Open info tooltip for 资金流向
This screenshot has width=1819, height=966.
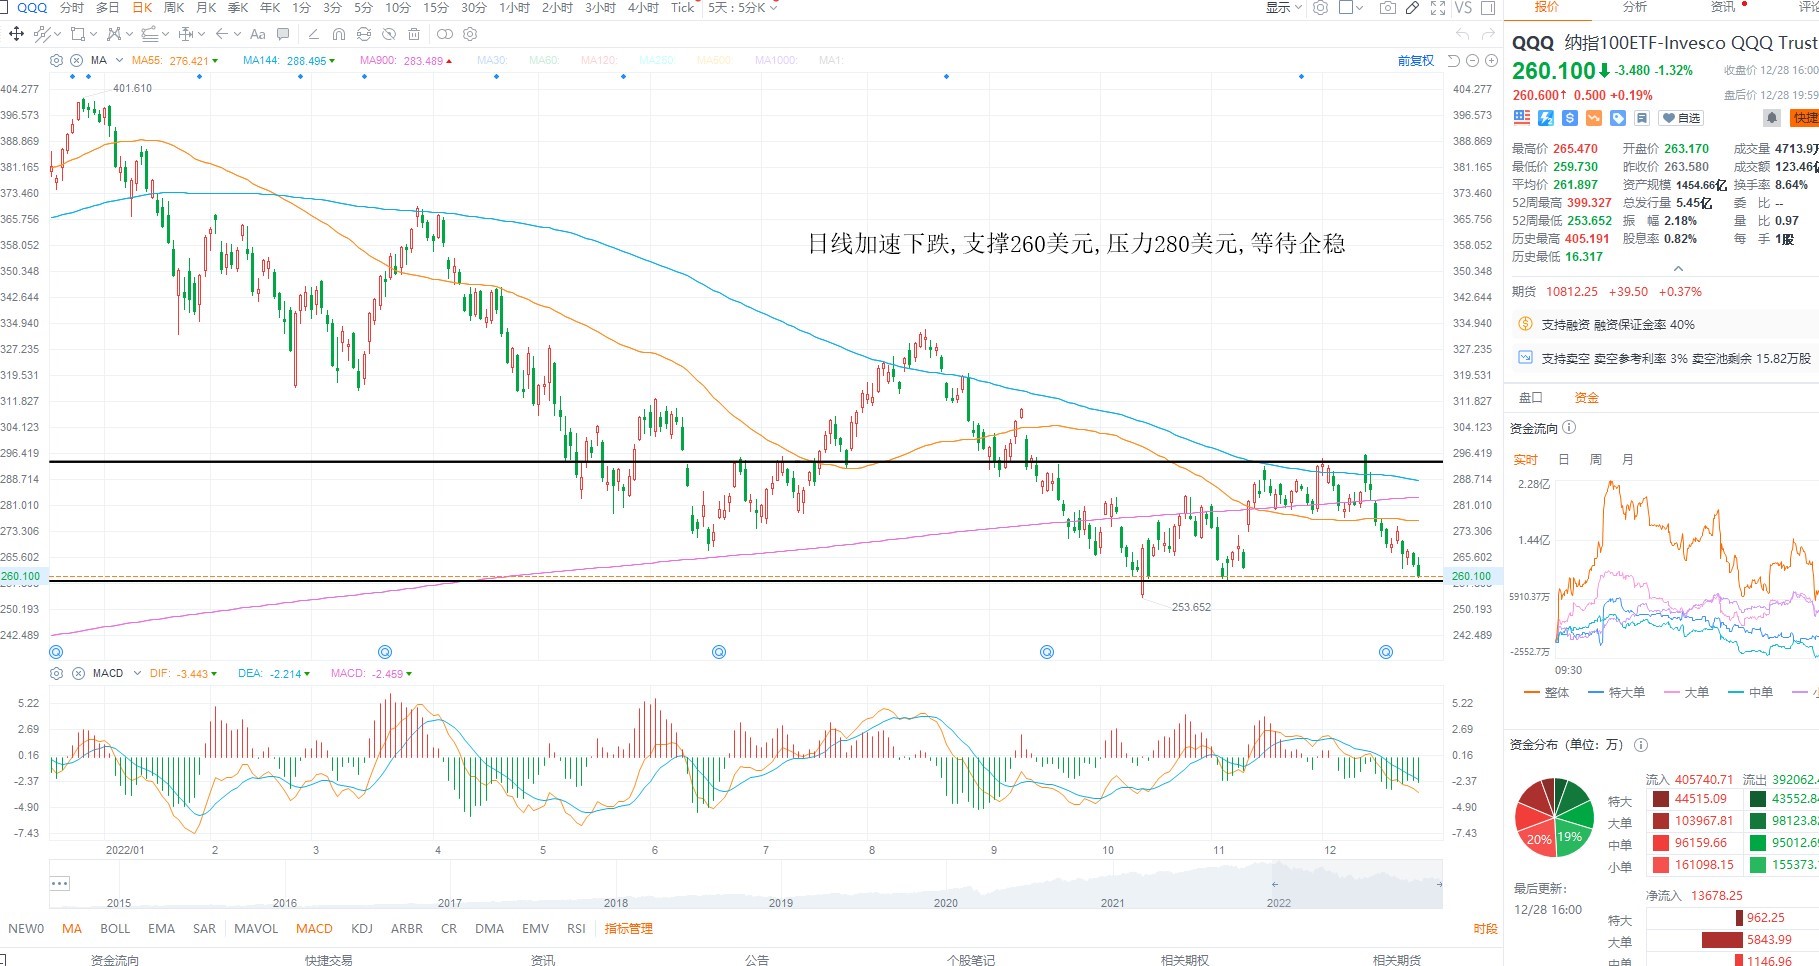point(1569,428)
